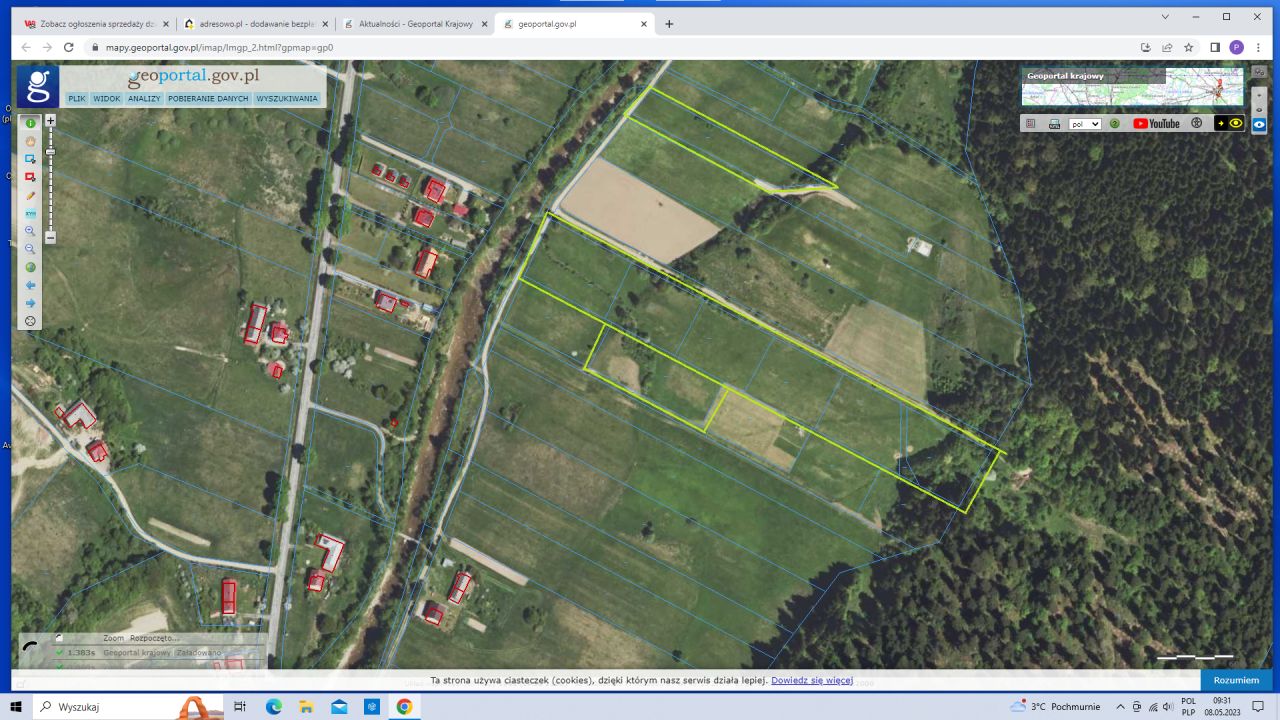Viewport: 1280px width, 720px height.
Task: Open the WYSZUKIWANIA menu
Action: [x=287, y=98]
